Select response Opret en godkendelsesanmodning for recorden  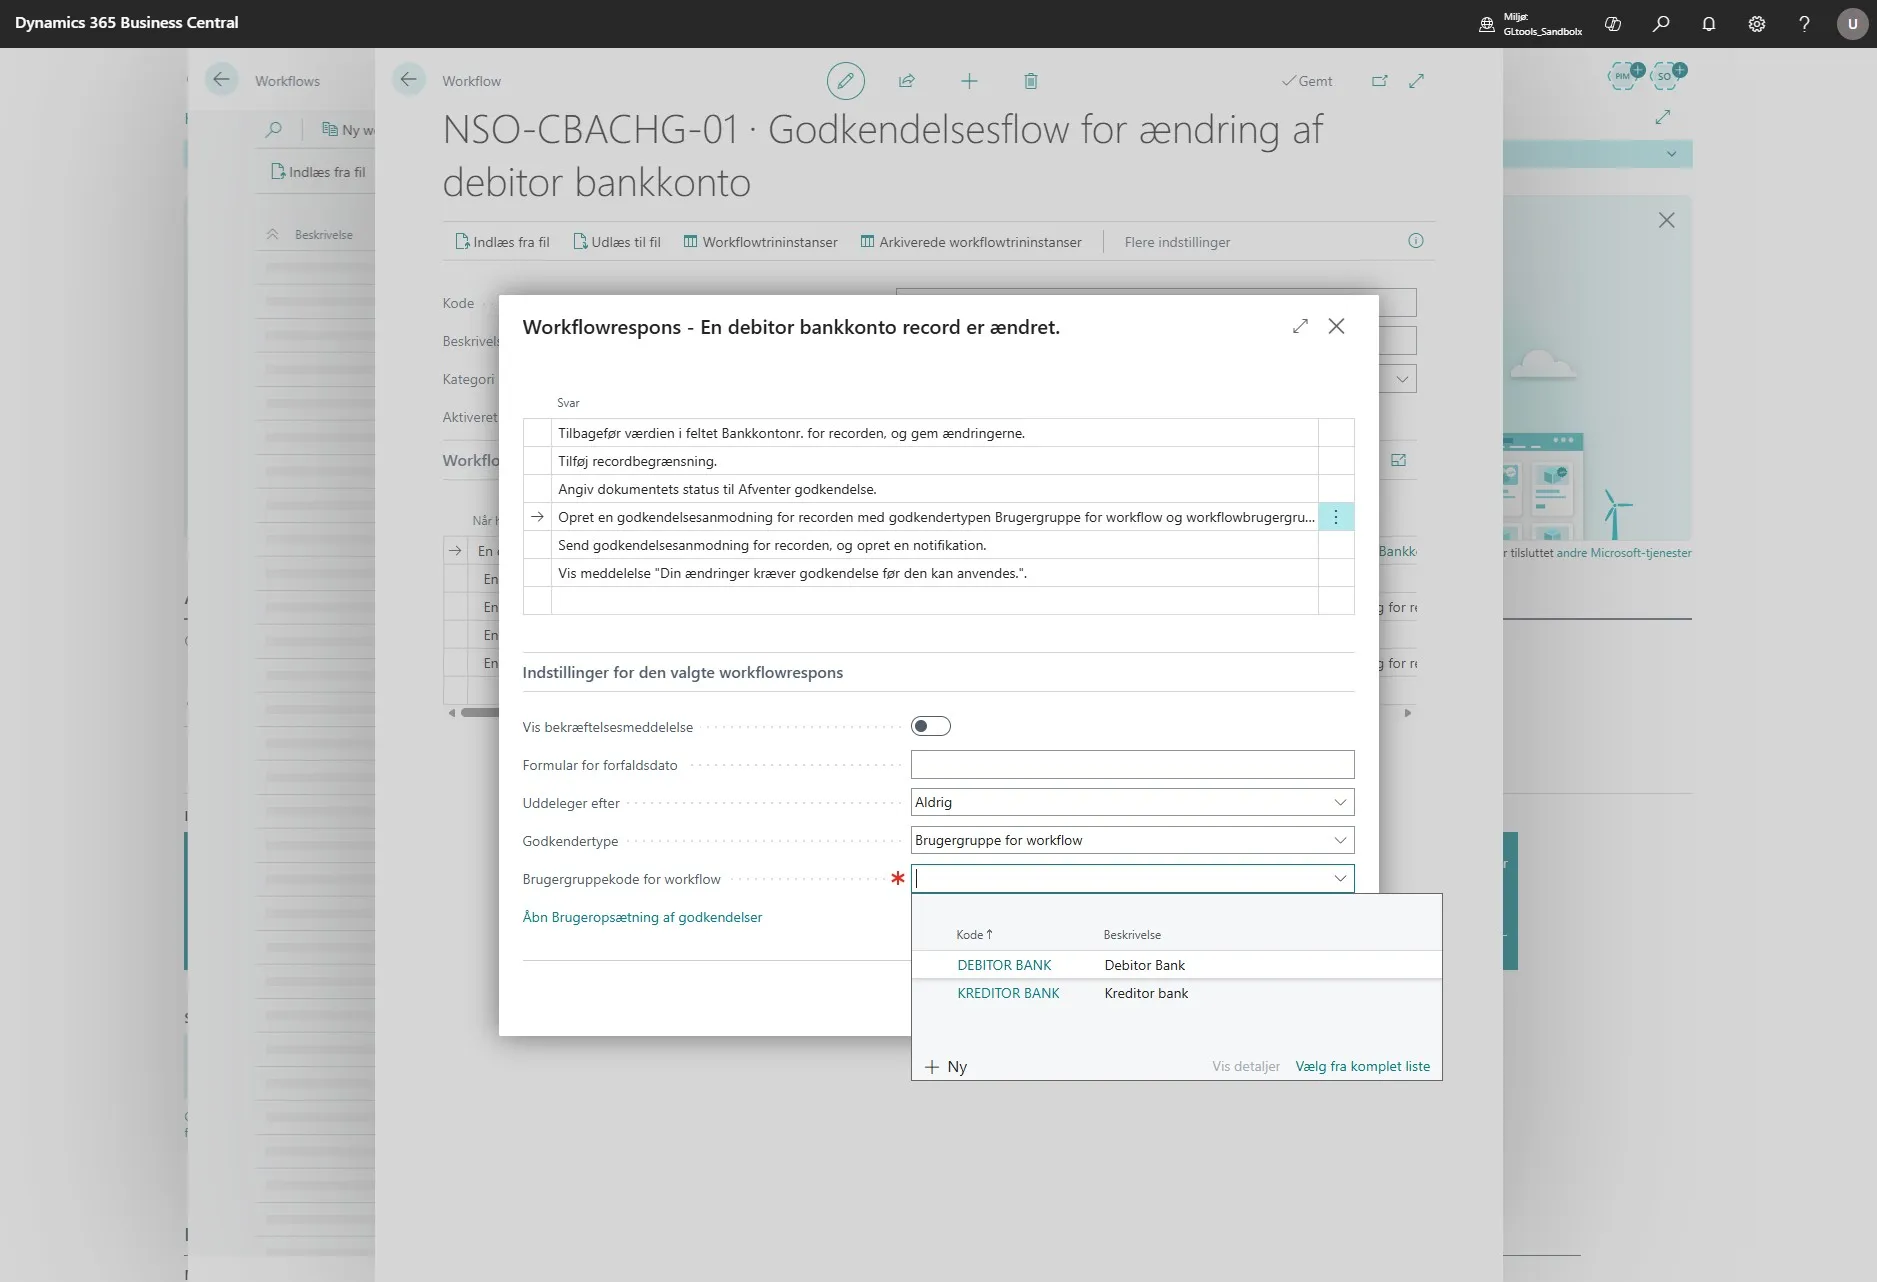pos(935,517)
